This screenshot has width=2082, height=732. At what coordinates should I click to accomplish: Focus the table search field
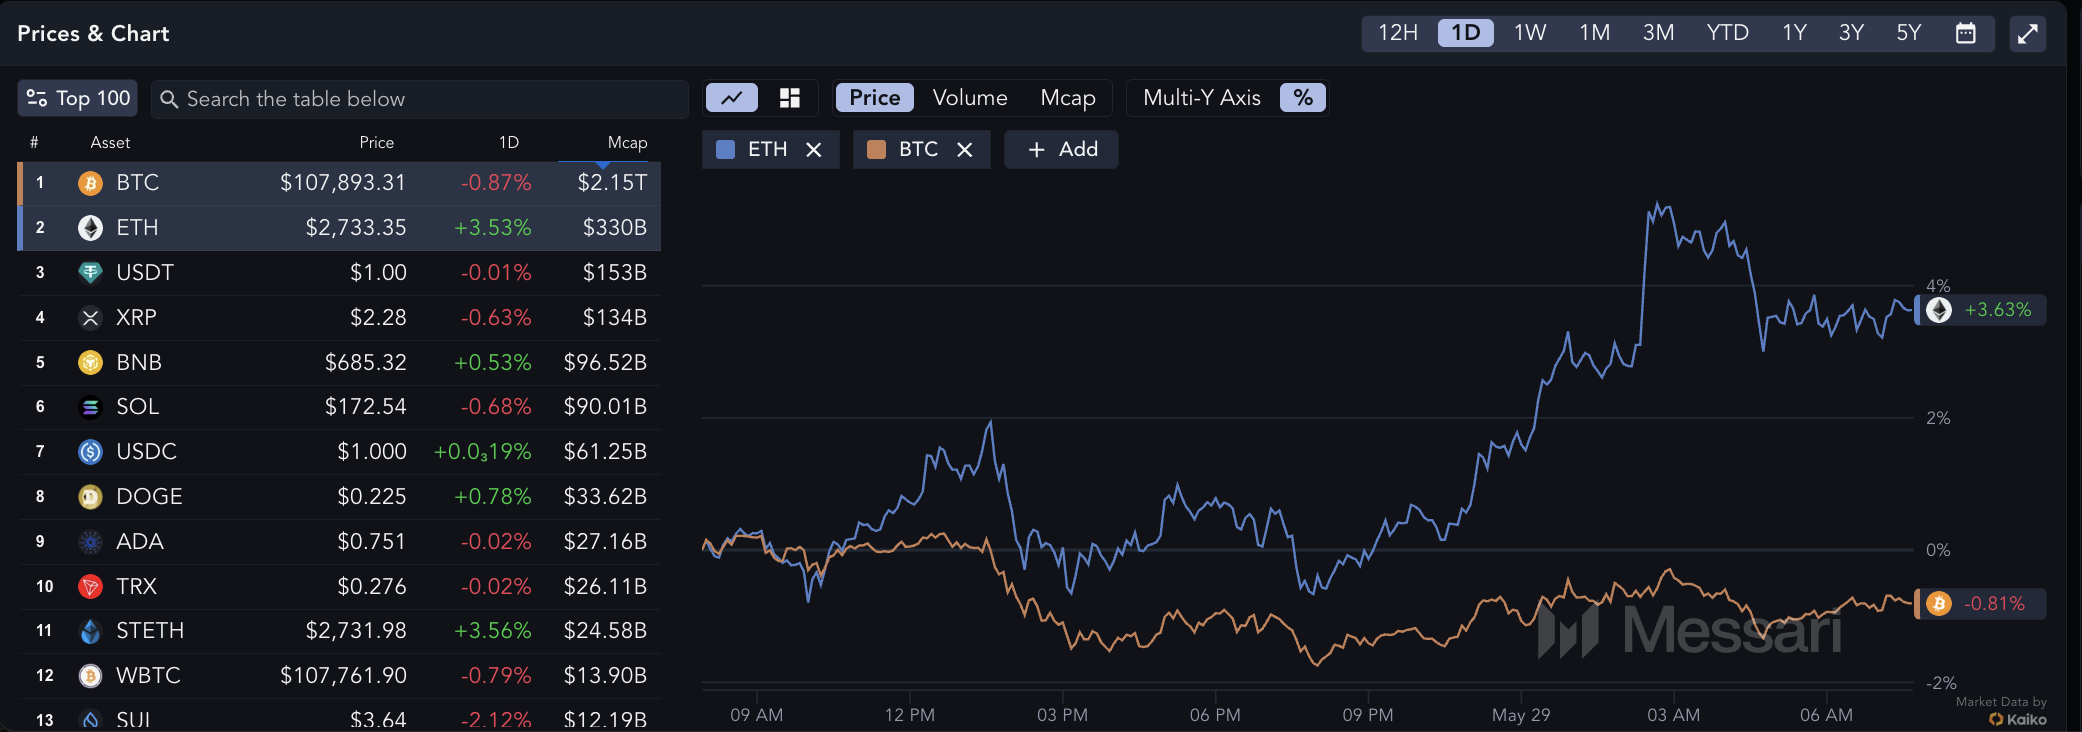click(420, 99)
